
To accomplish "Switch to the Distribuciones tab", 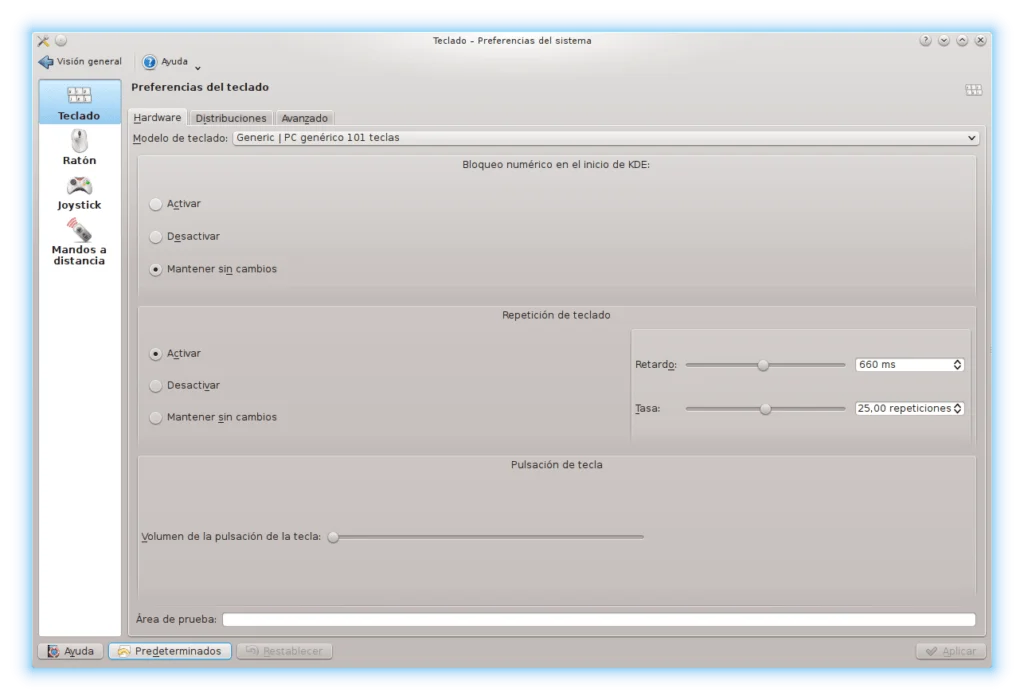I will [231, 118].
